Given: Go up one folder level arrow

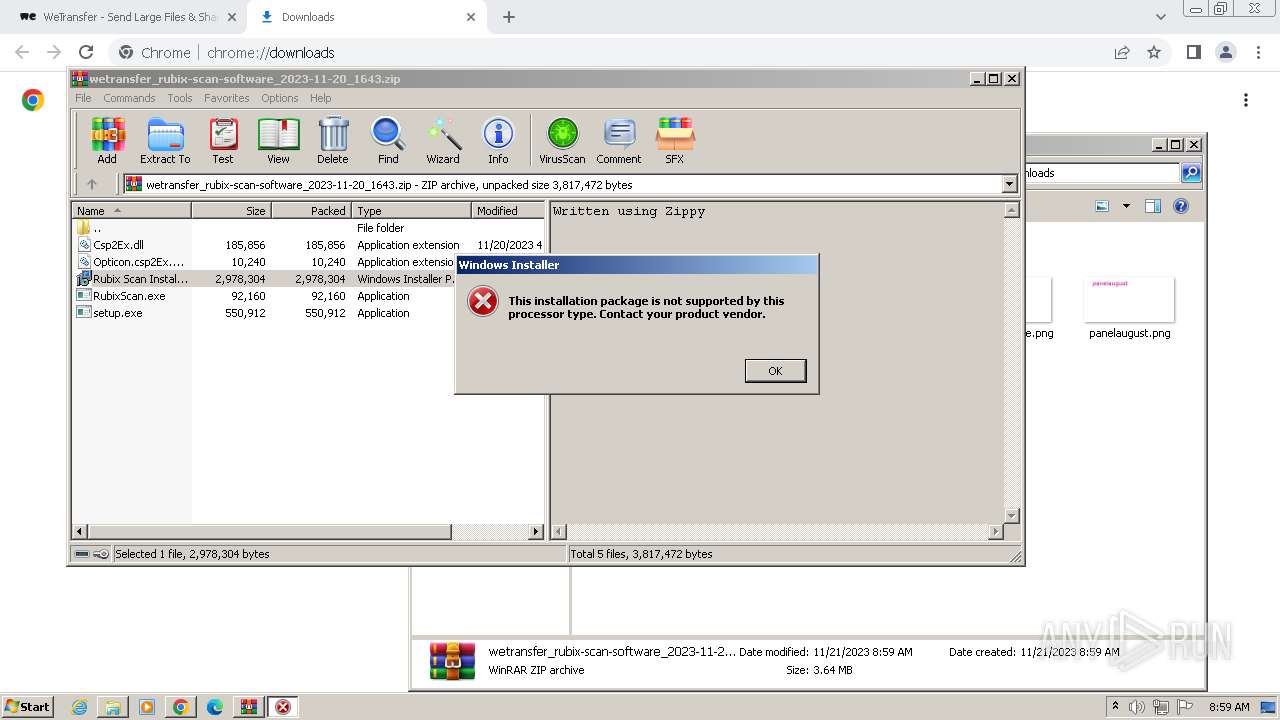Looking at the screenshot, I should tap(92, 184).
